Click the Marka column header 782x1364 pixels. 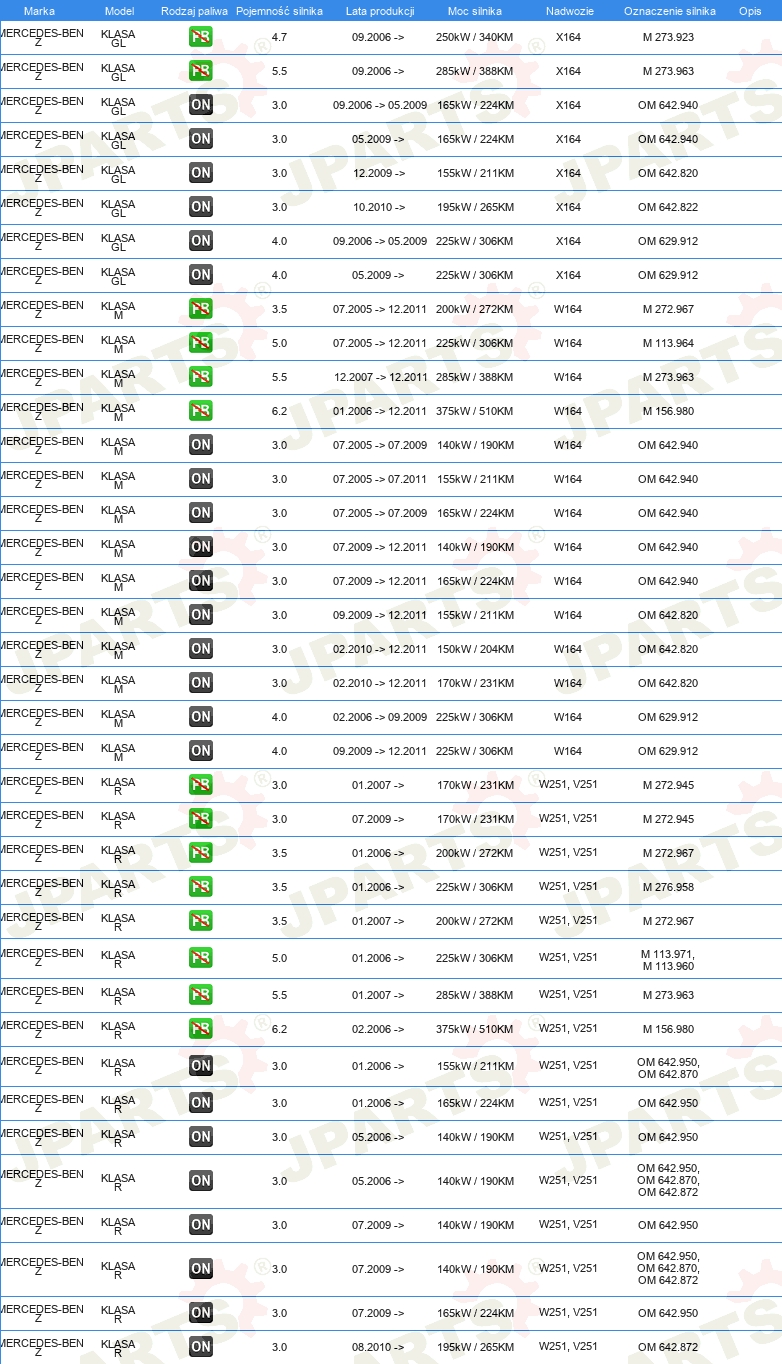pos(39,11)
